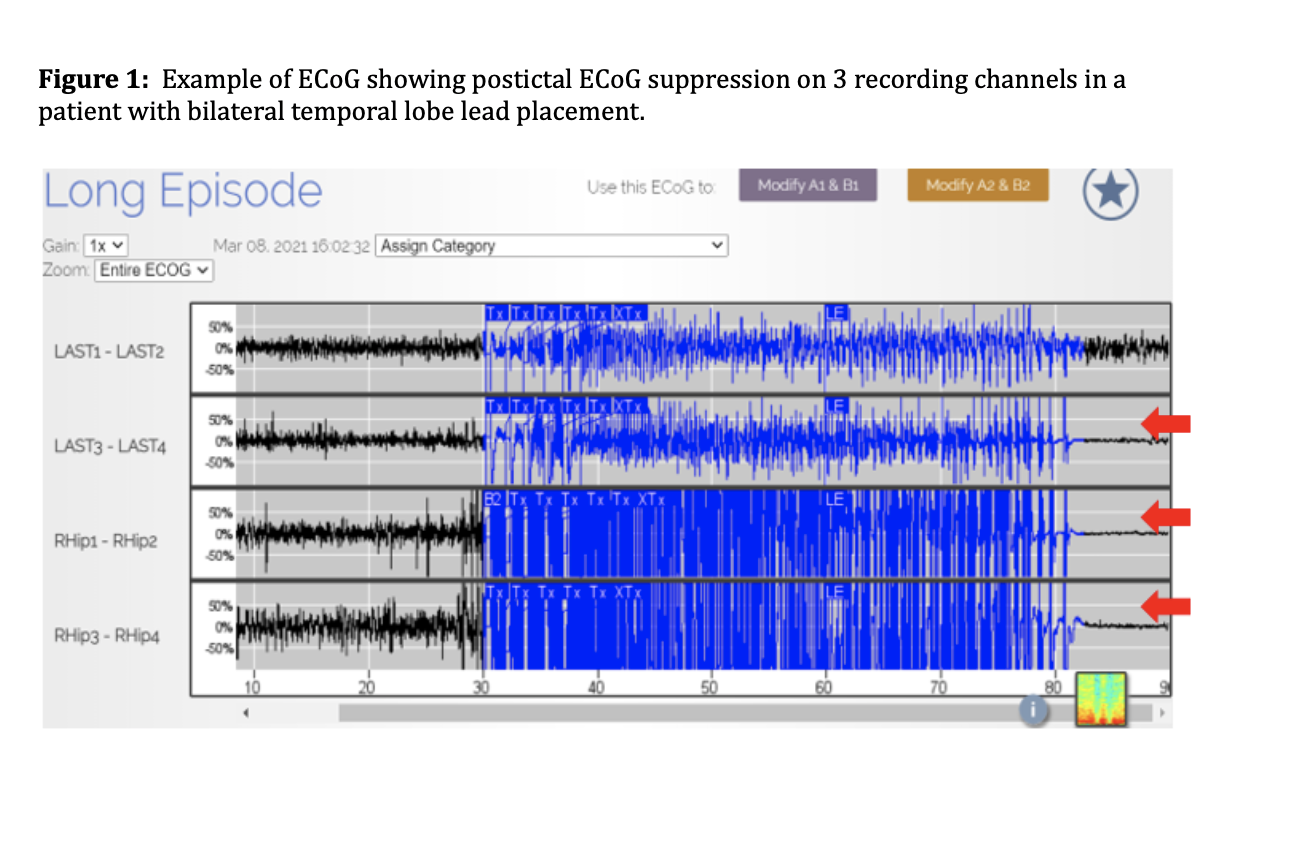This screenshot has width=1294, height=866.
Task: Click the 40 second time axis tick
Action: (x=596, y=687)
